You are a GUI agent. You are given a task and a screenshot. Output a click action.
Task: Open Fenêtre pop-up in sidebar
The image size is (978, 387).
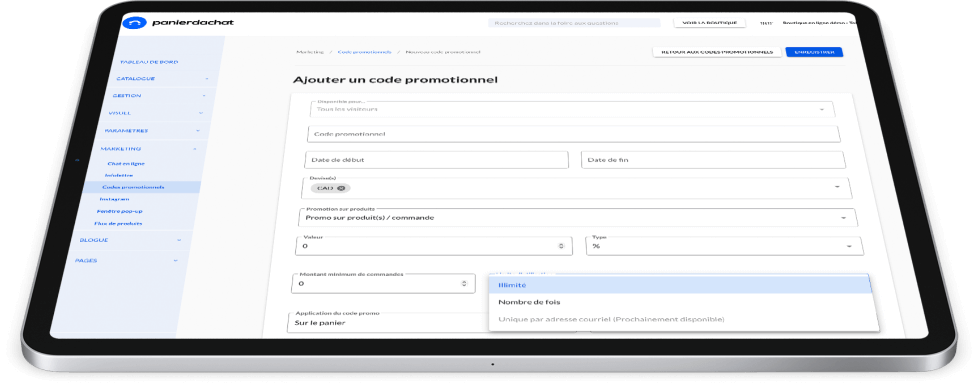120,212
